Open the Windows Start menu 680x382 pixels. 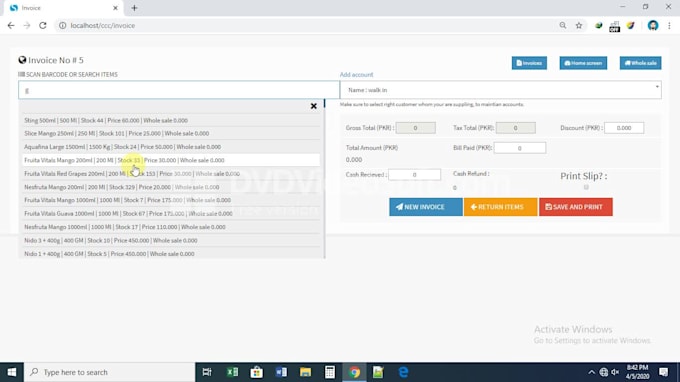tap(12, 372)
